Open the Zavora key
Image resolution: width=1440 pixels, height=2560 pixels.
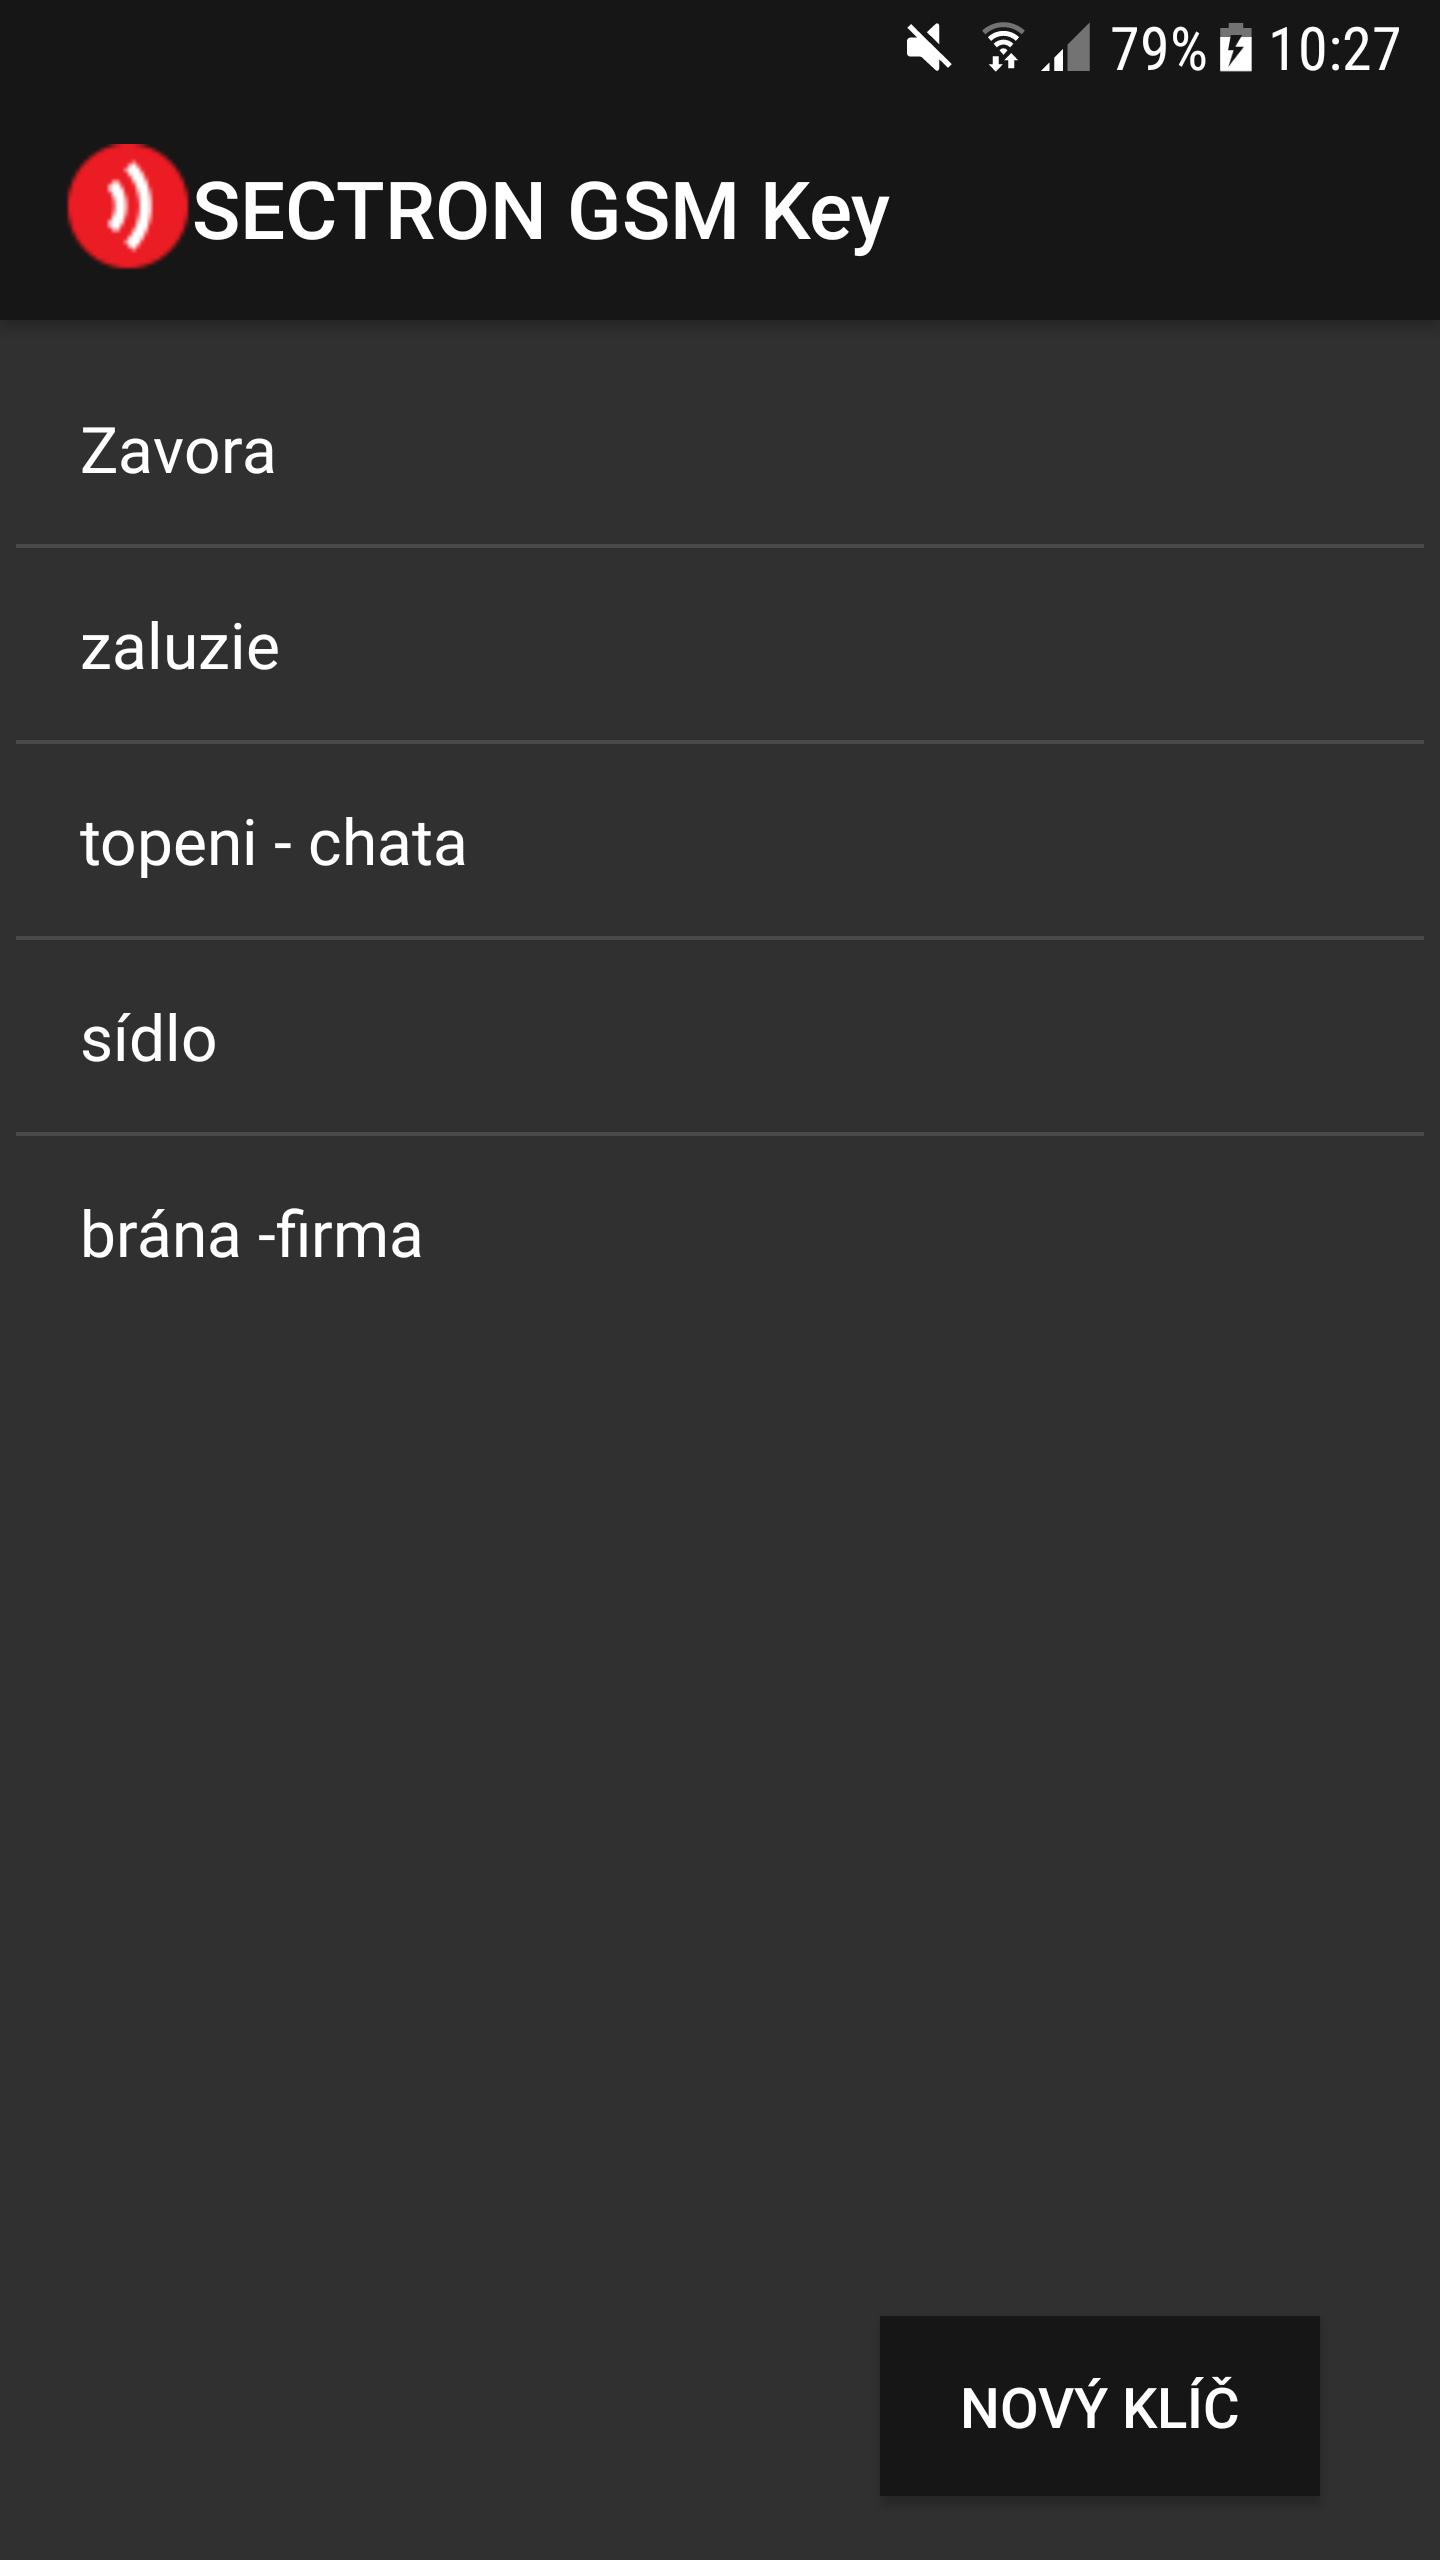coord(720,450)
